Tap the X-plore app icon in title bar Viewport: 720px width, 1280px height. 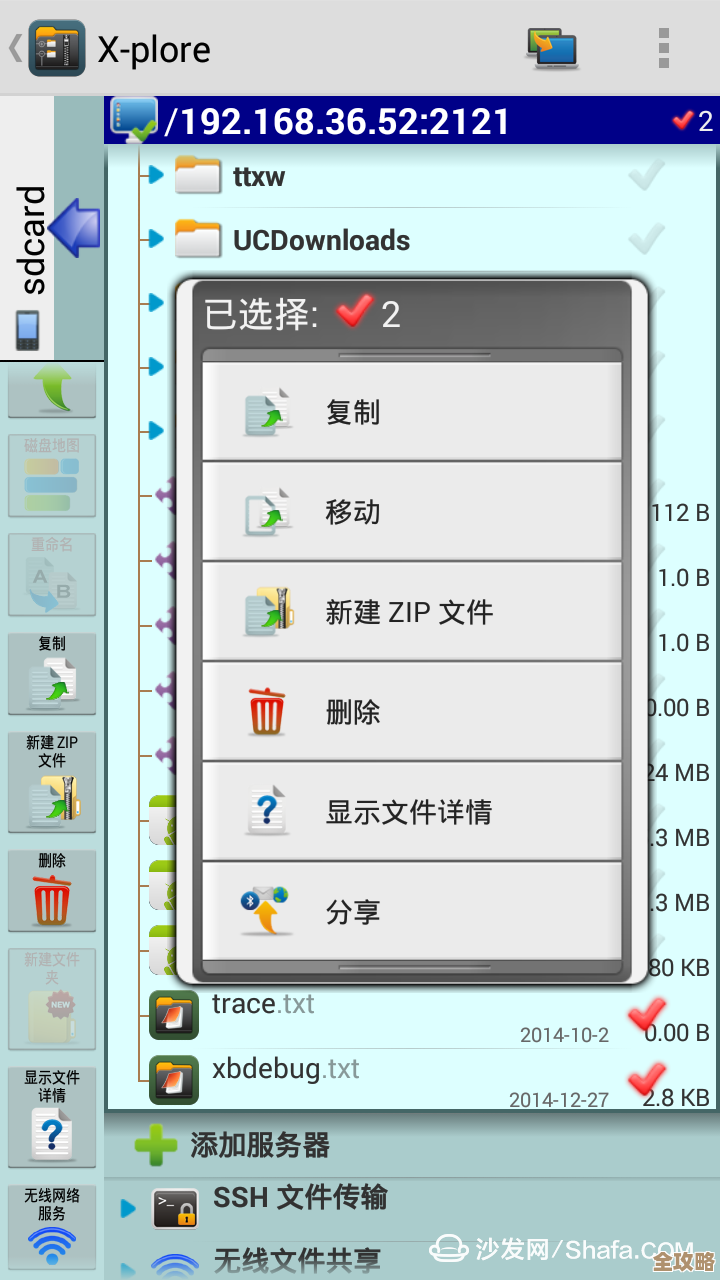[x=57, y=48]
